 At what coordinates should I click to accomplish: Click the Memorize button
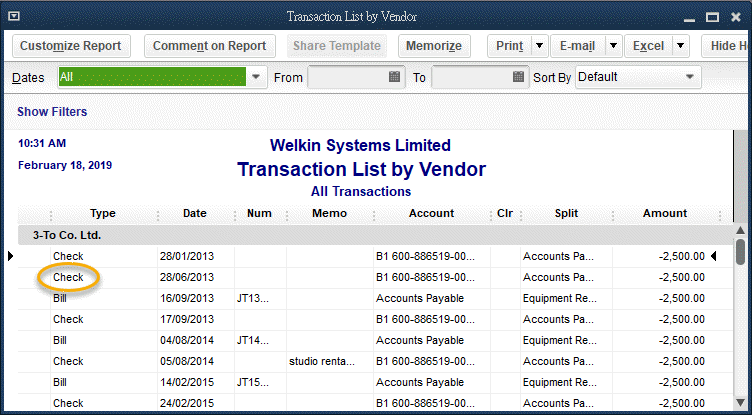(x=434, y=46)
